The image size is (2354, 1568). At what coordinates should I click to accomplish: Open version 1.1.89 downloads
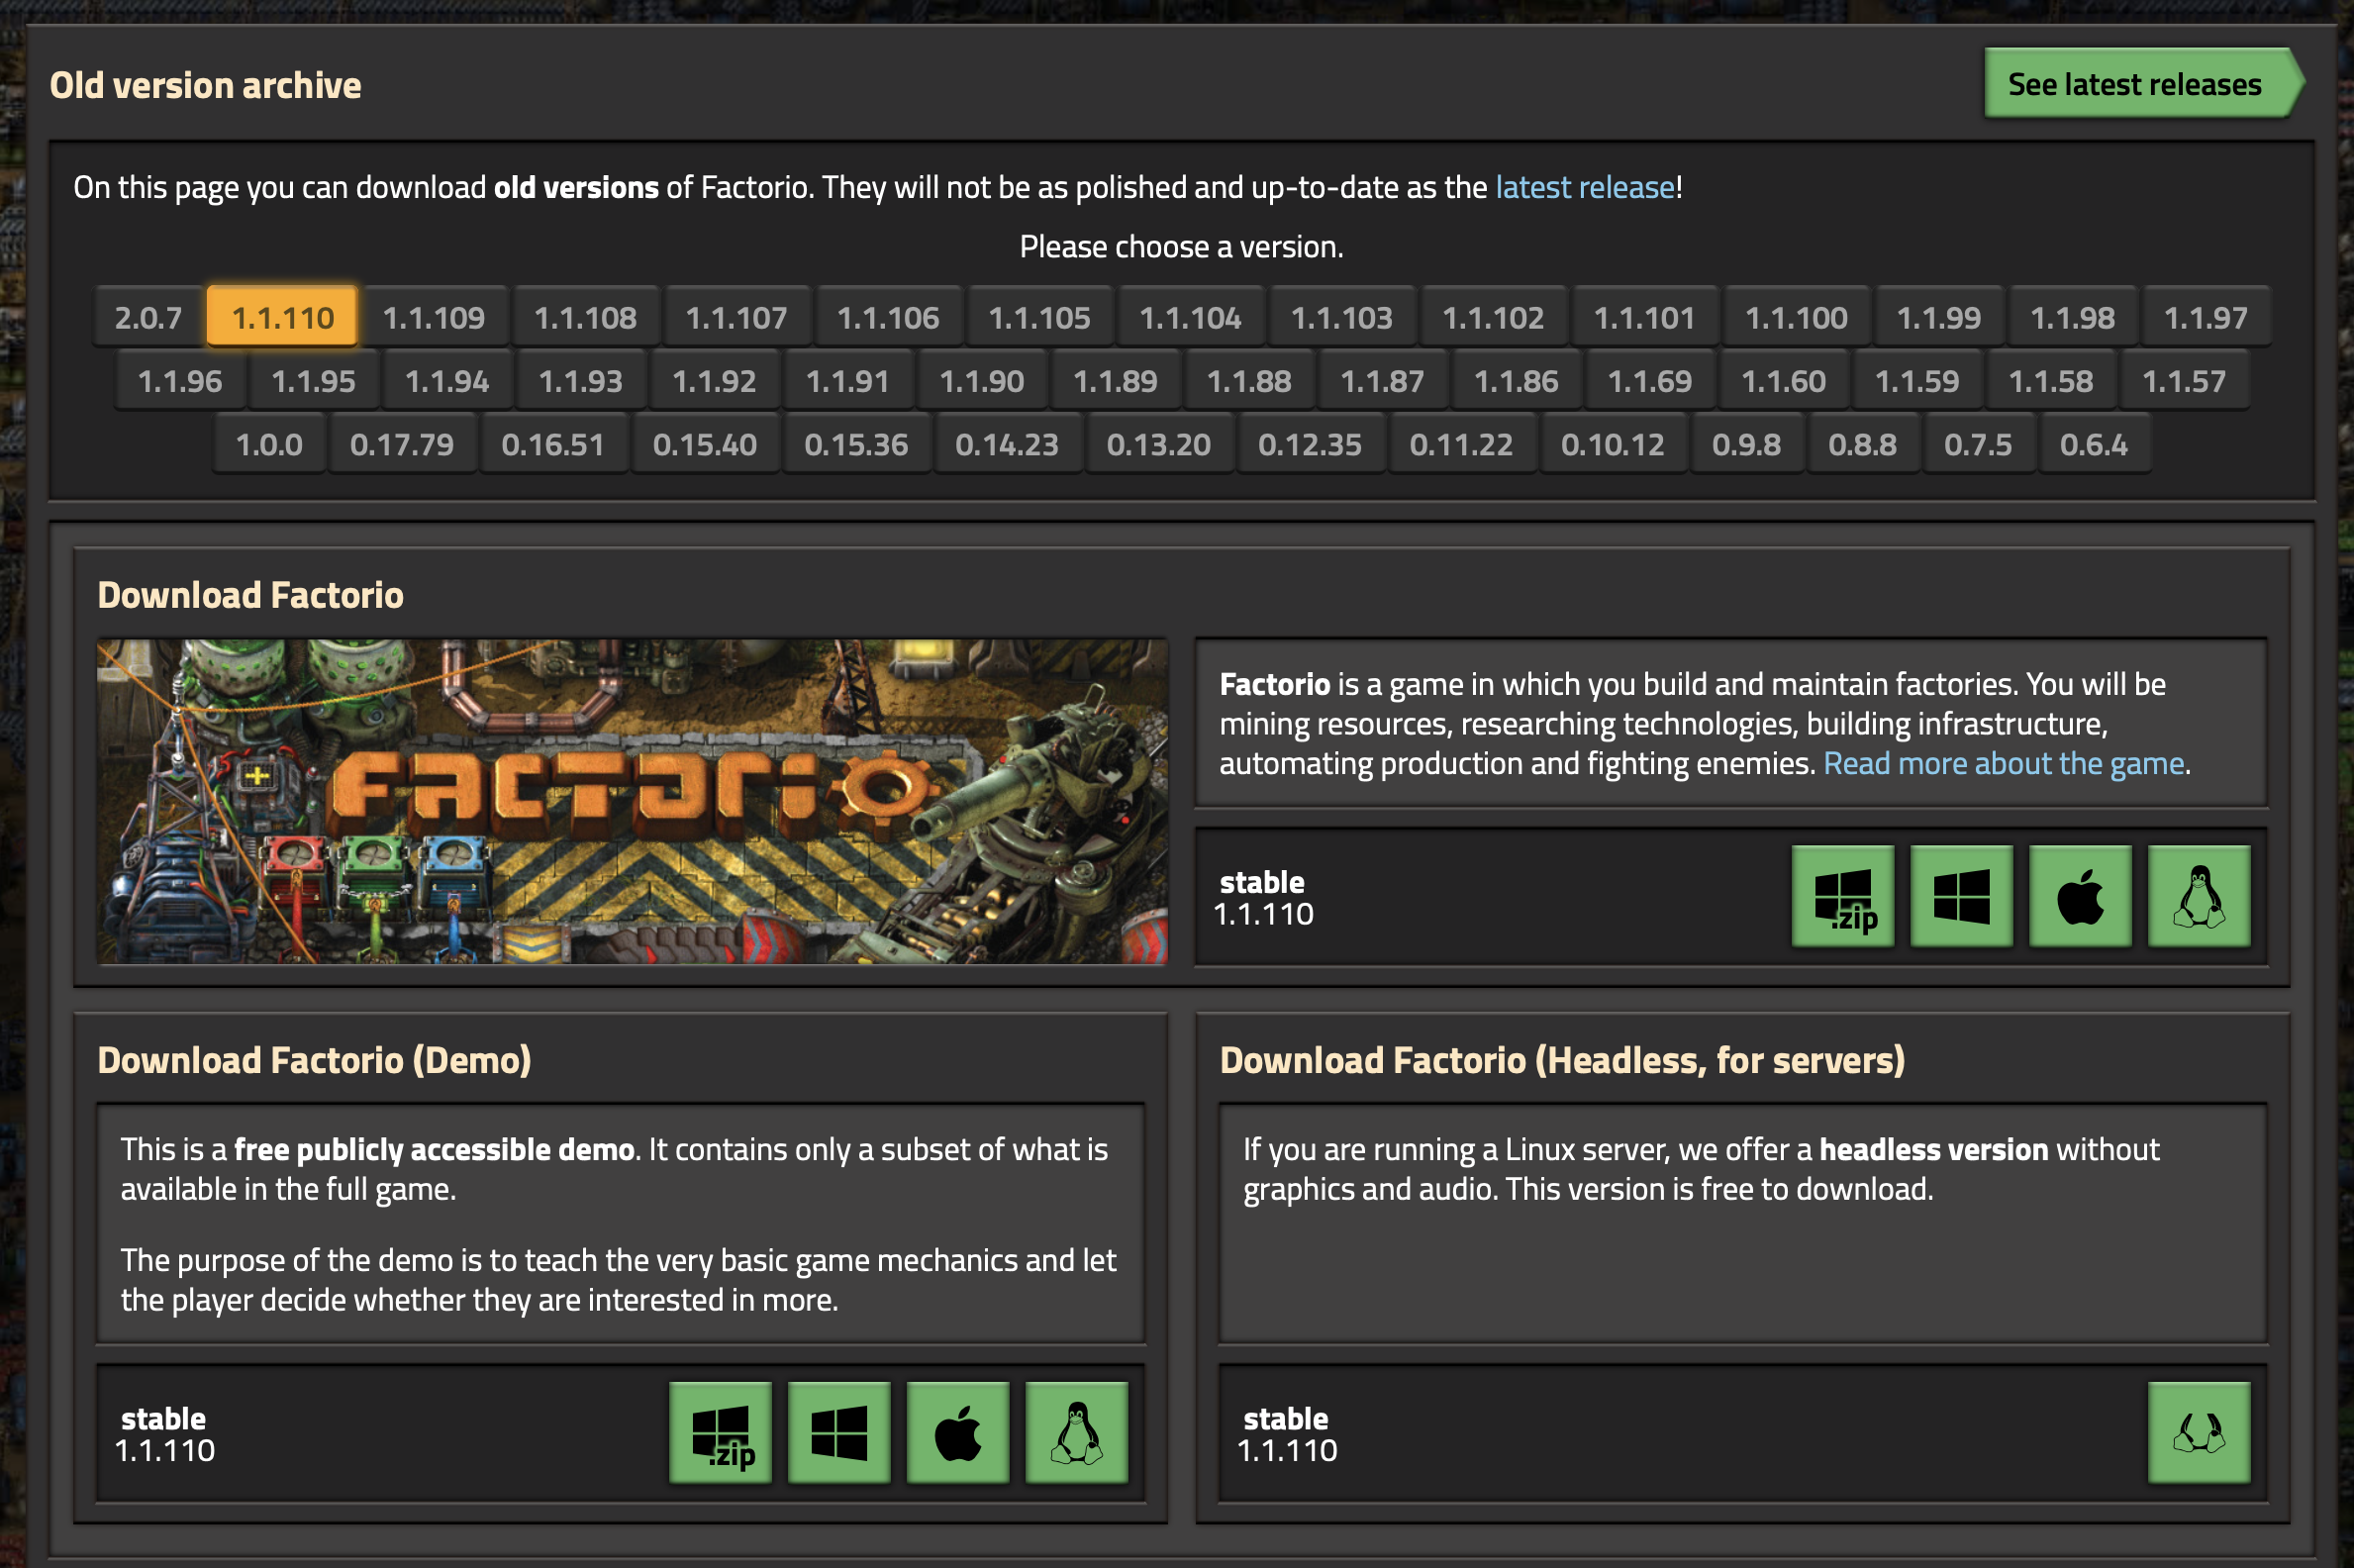tap(1115, 380)
